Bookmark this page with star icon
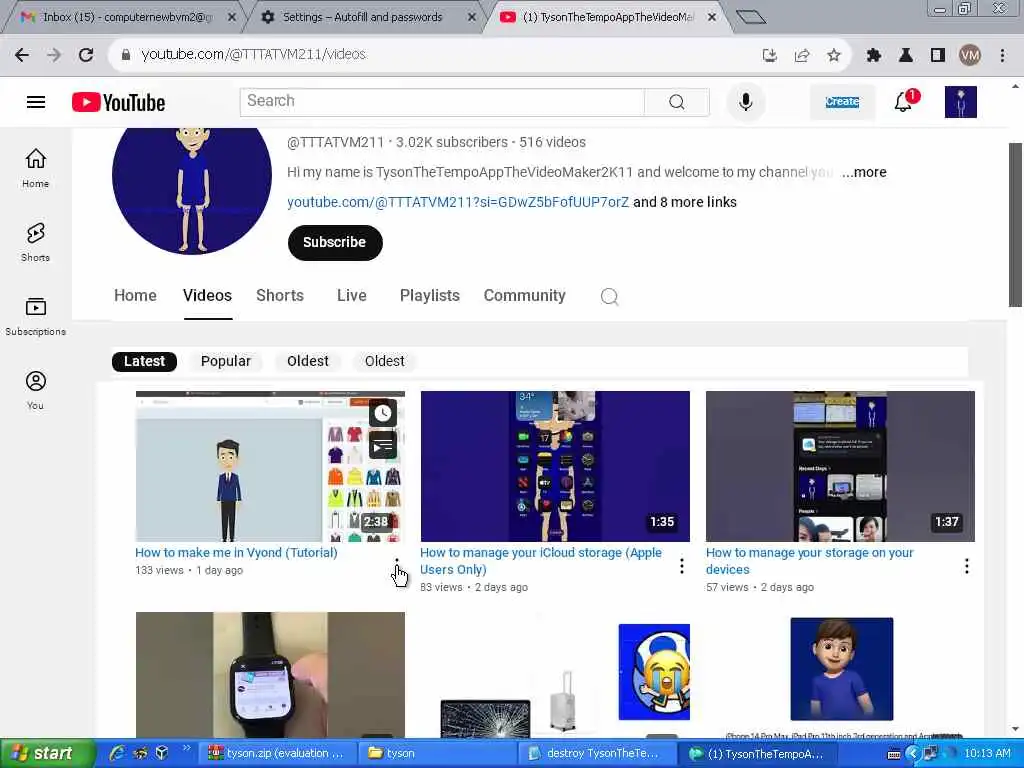 pos(834,55)
